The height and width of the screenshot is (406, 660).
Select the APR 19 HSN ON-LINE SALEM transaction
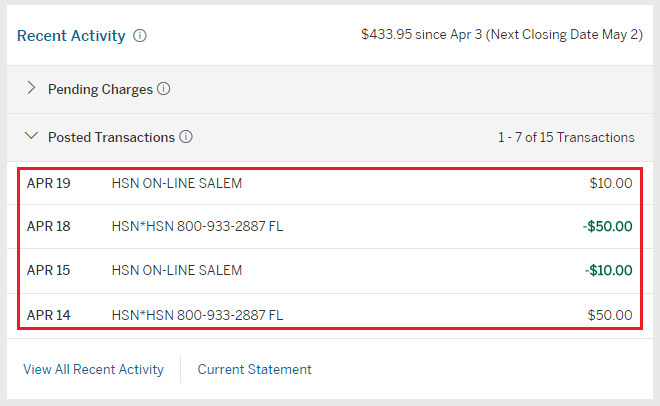(x=177, y=183)
